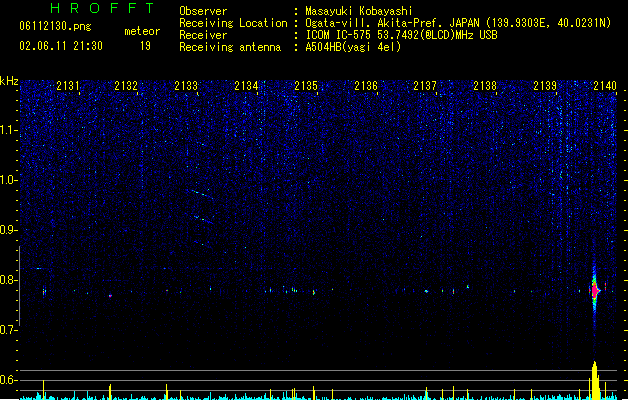629x400 pixels.
Task: Click the 2131 time marker
Action: pyautogui.click(x=67, y=86)
